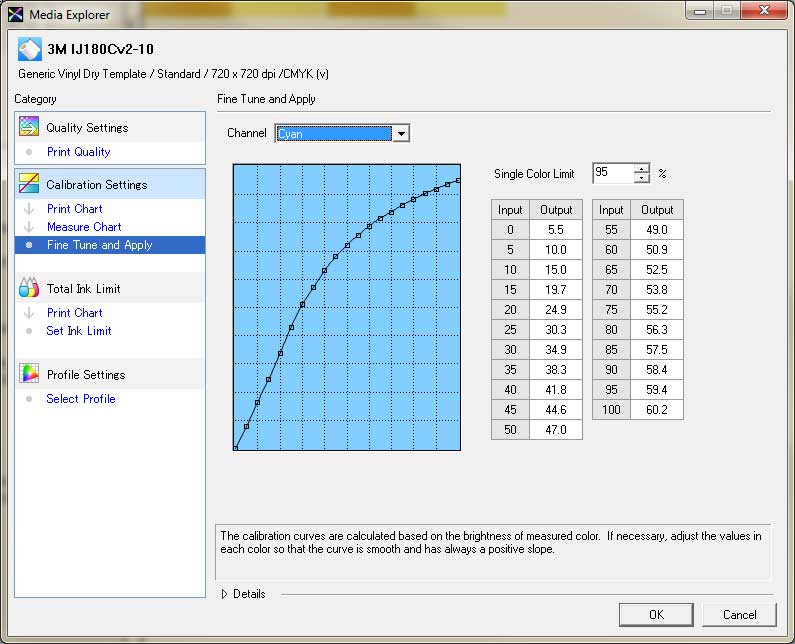This screenshot has height=644, width=795.
Task: Select the Calibration Settings header
Action: coord(110,184)
